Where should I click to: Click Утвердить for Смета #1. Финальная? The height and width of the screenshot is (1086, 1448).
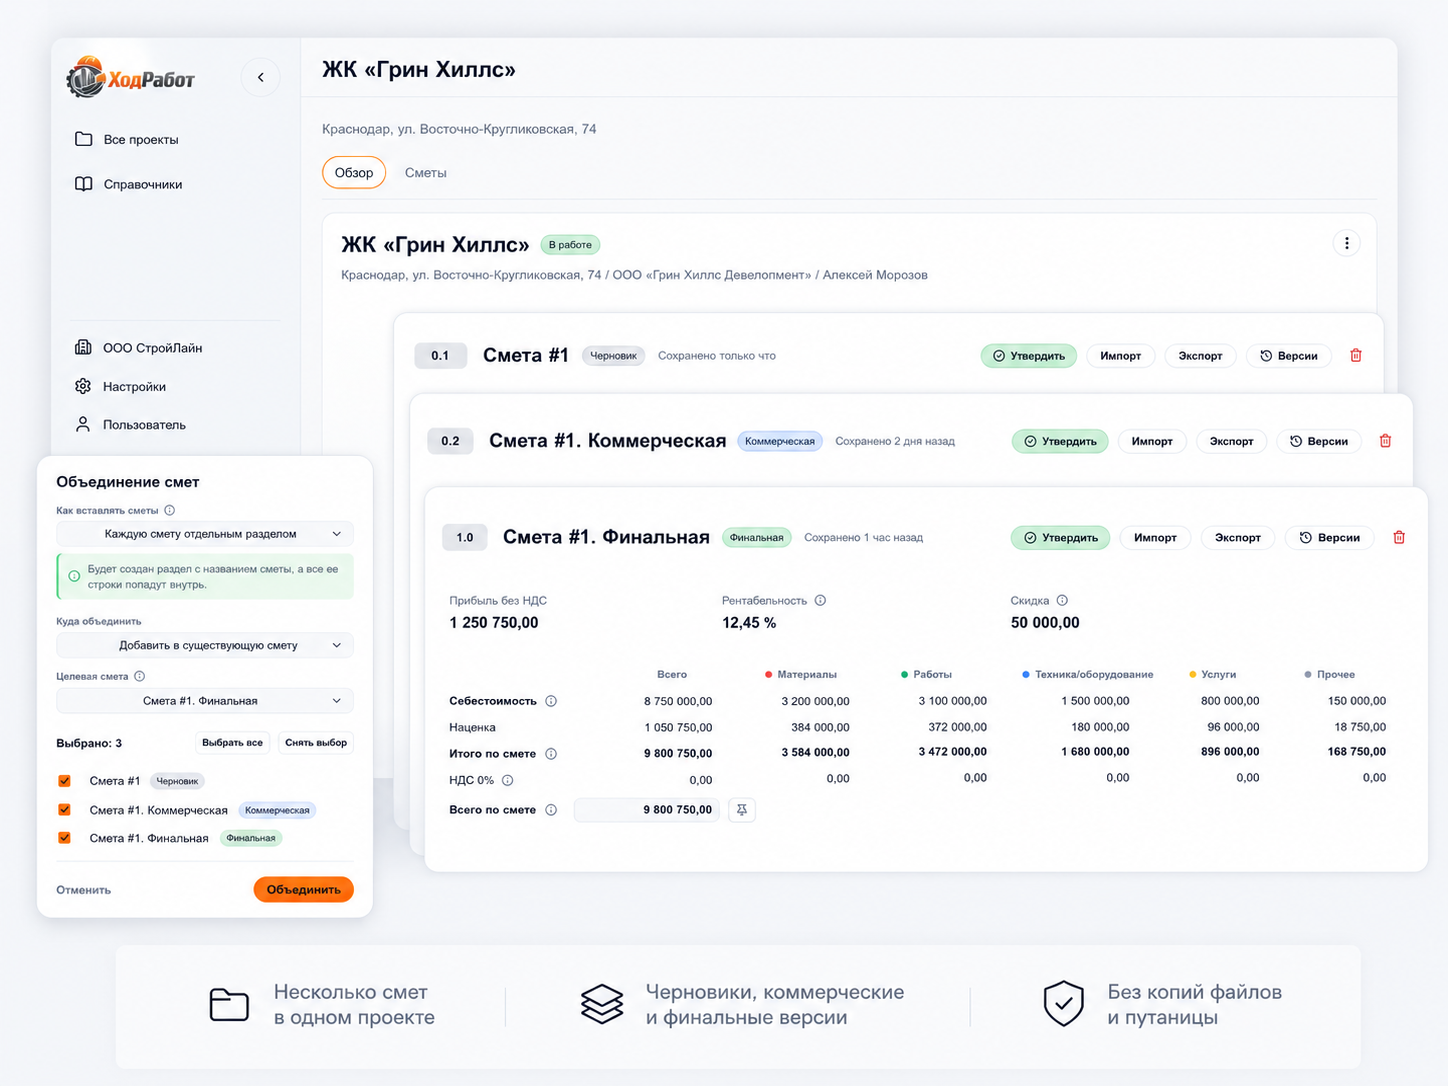[x=1060, y=538]
